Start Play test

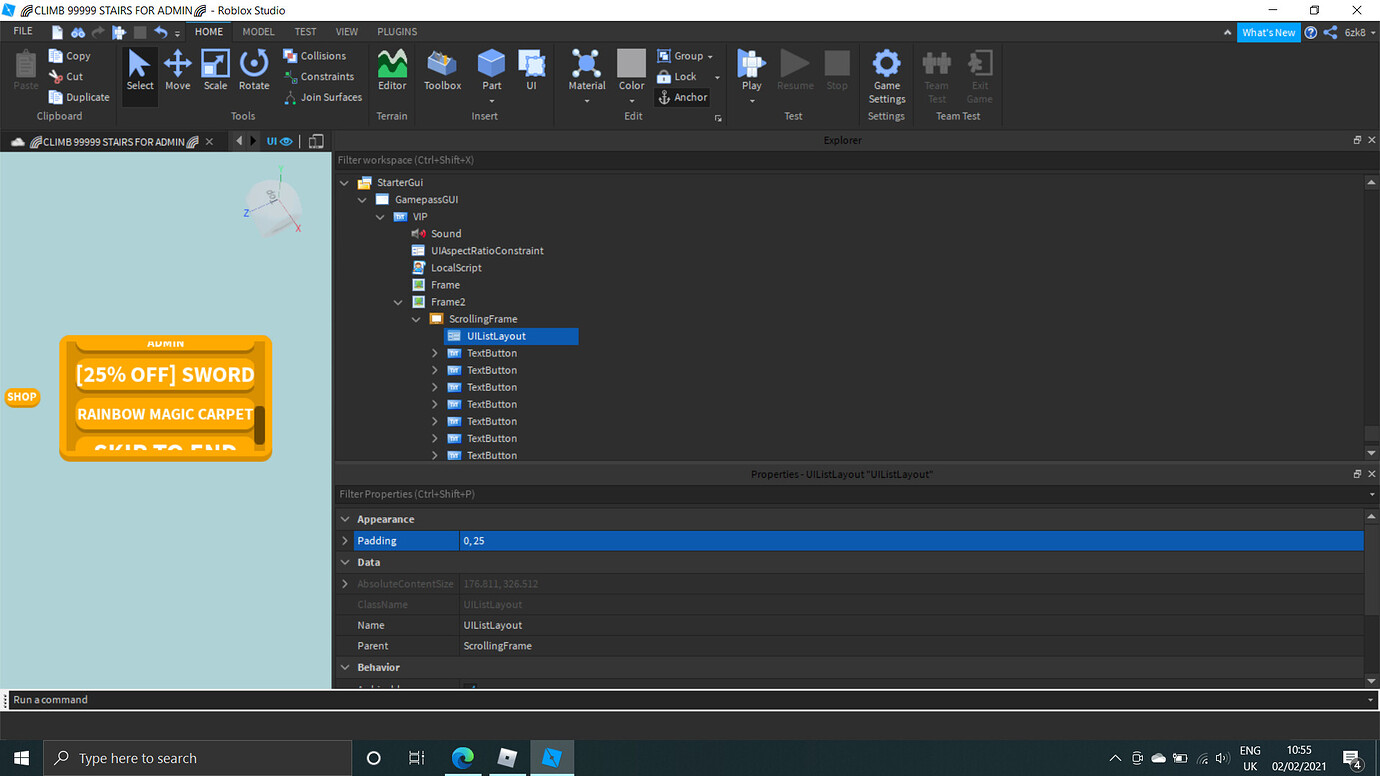click(x=751, y=70)
